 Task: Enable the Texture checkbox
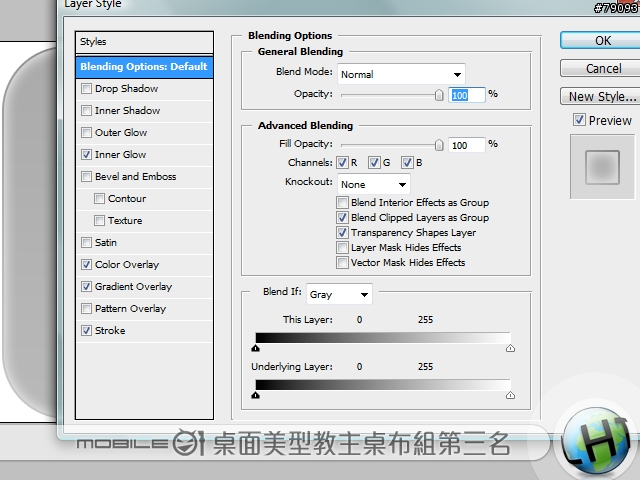(x=99, y=221)
